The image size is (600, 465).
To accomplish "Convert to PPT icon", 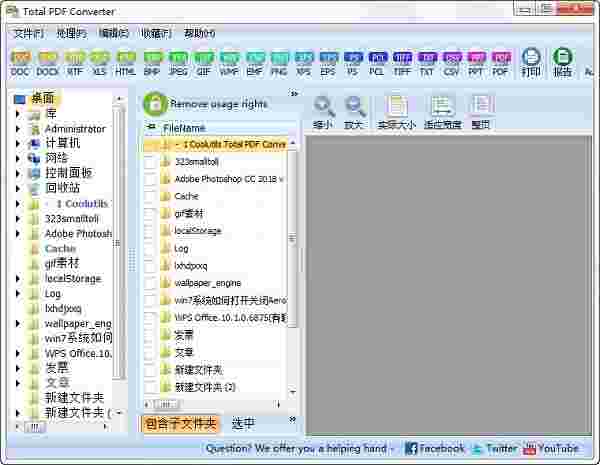I will (476, 63).
